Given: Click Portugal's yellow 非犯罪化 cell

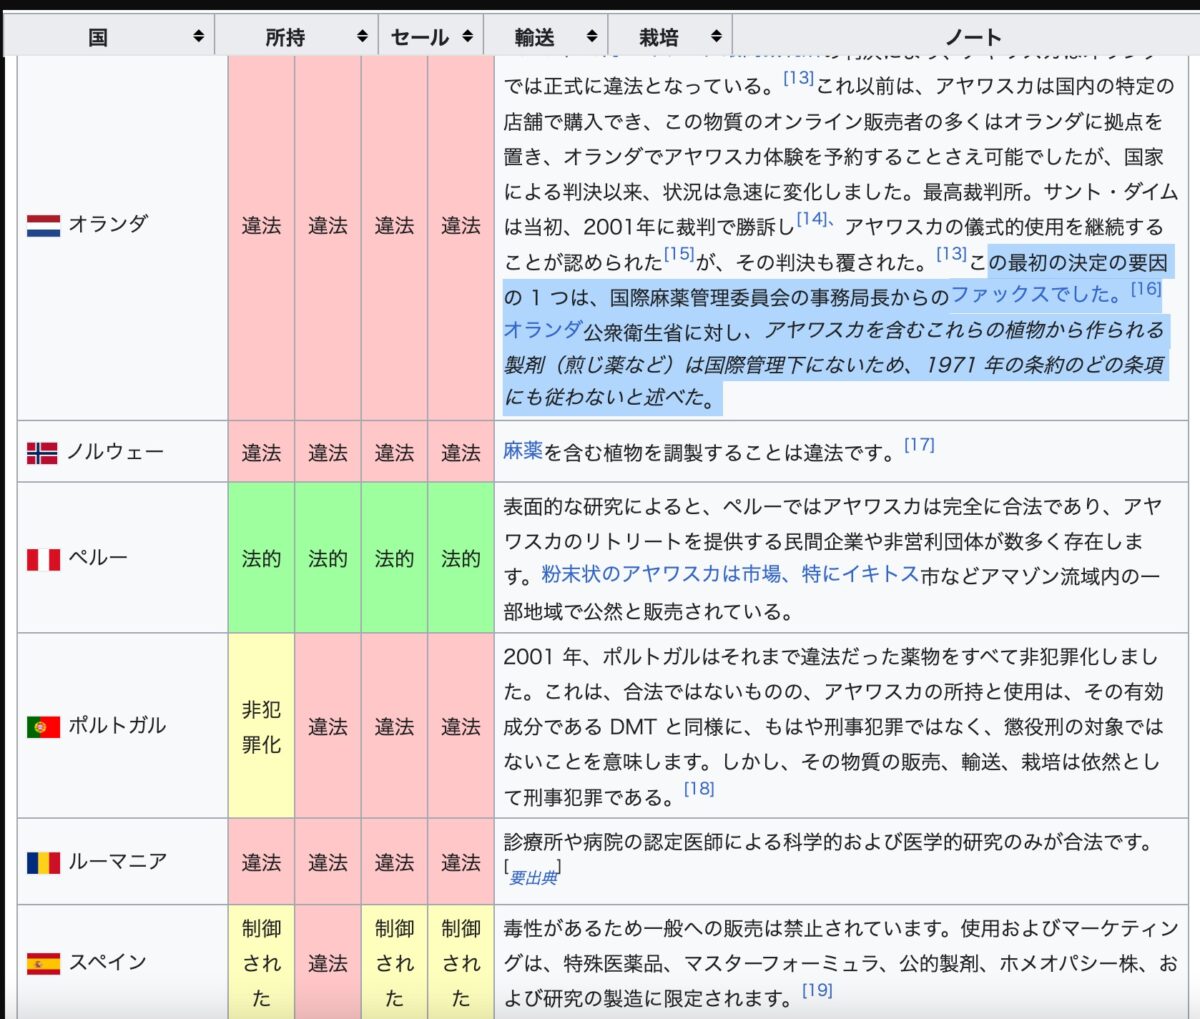Looking at the screenshot, I should [x=261, y=727].
